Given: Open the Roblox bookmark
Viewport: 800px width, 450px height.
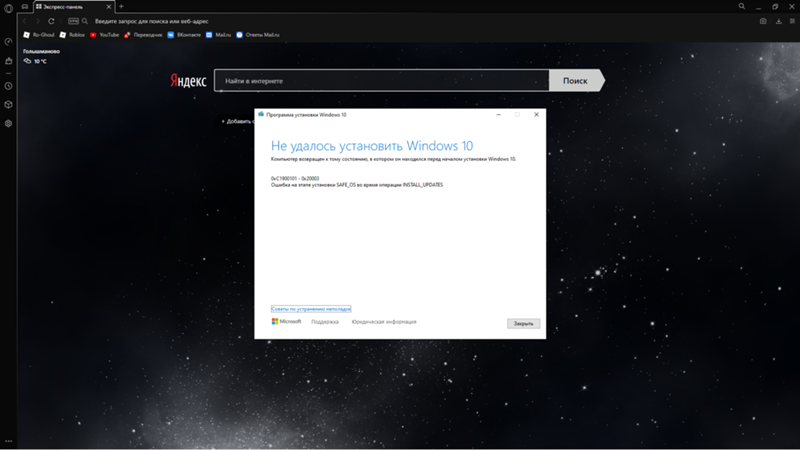Looking at the screenshot, I should (x=72, y=35).
